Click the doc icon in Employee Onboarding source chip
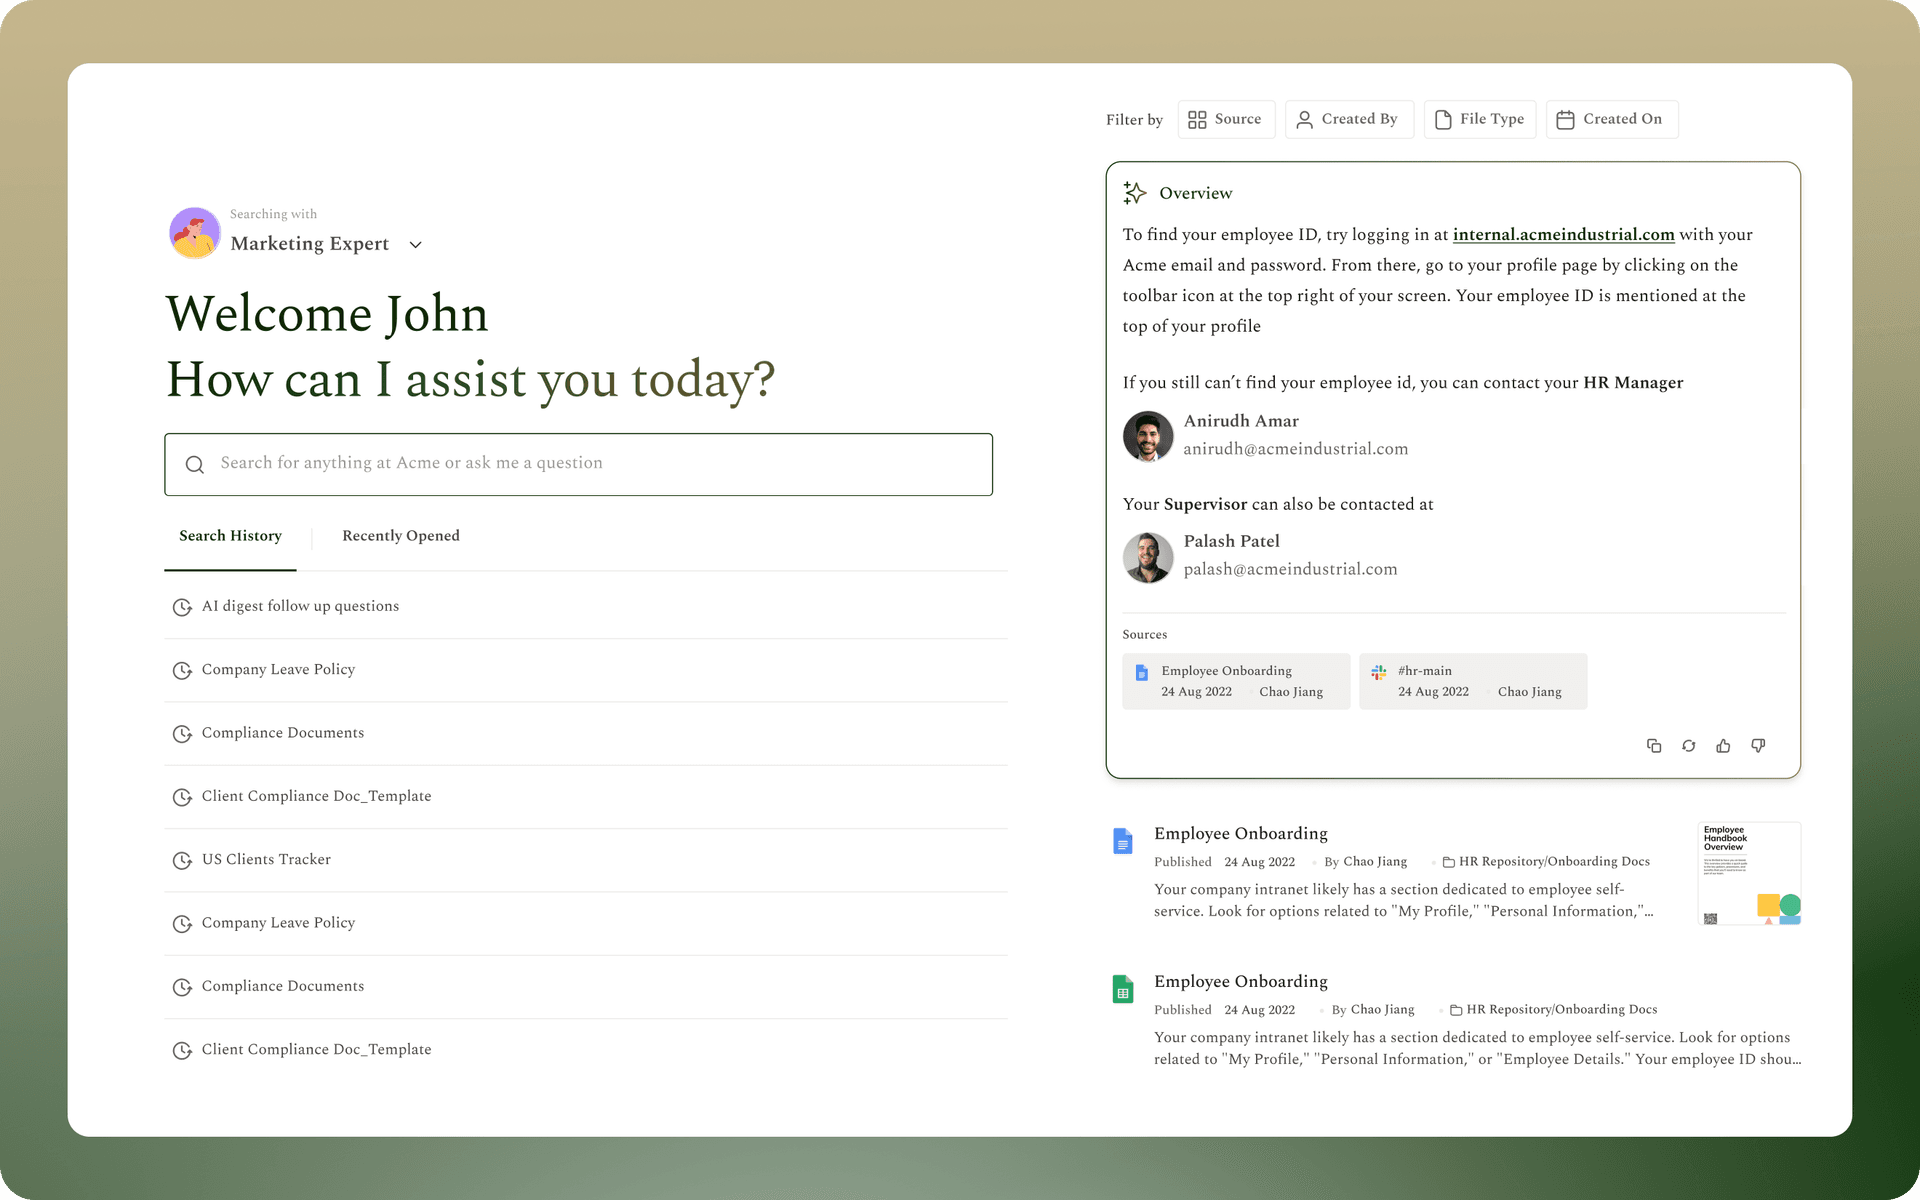The image size is (1920, 1200). pyautogui.click(x=1142, y=672)
